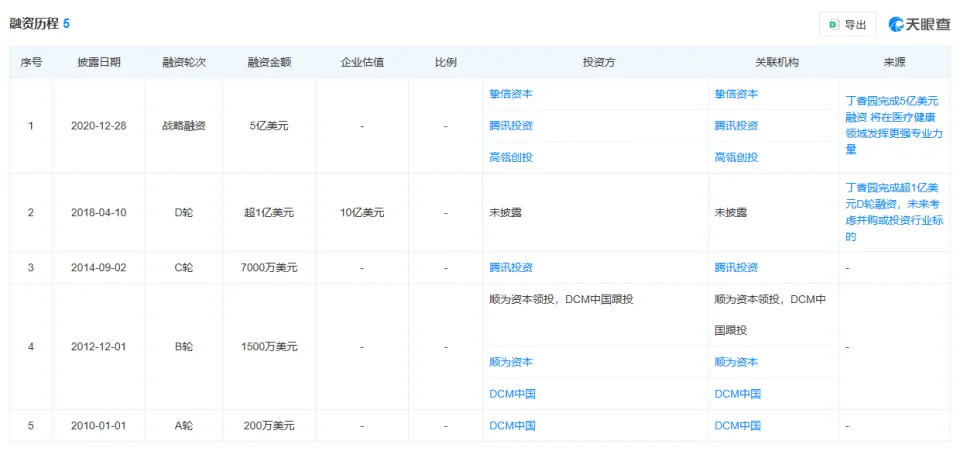
Task: Open 顺为资本 link in the 关联机构 column
Action: (736, 362)
